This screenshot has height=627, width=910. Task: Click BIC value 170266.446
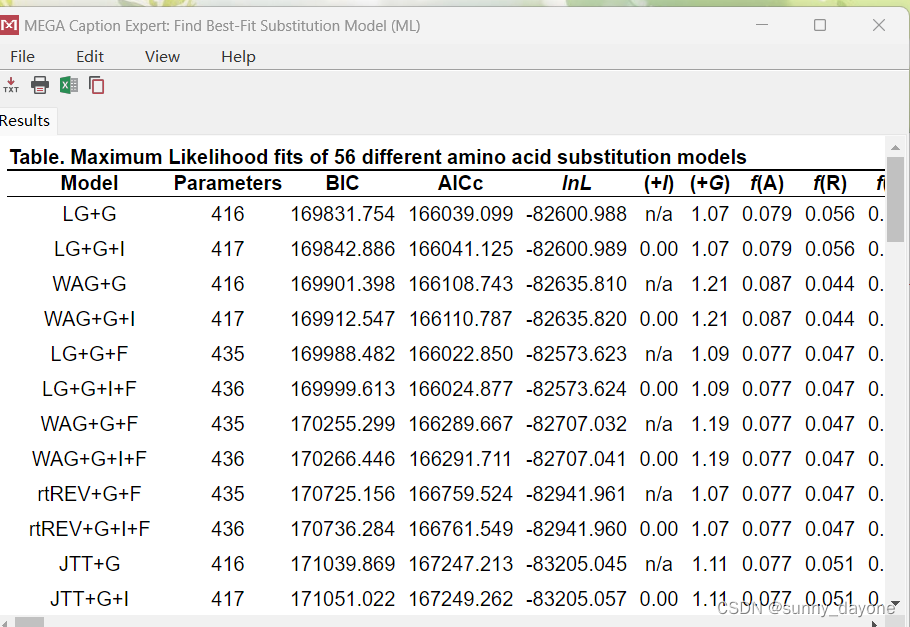(x=342, y=459)
